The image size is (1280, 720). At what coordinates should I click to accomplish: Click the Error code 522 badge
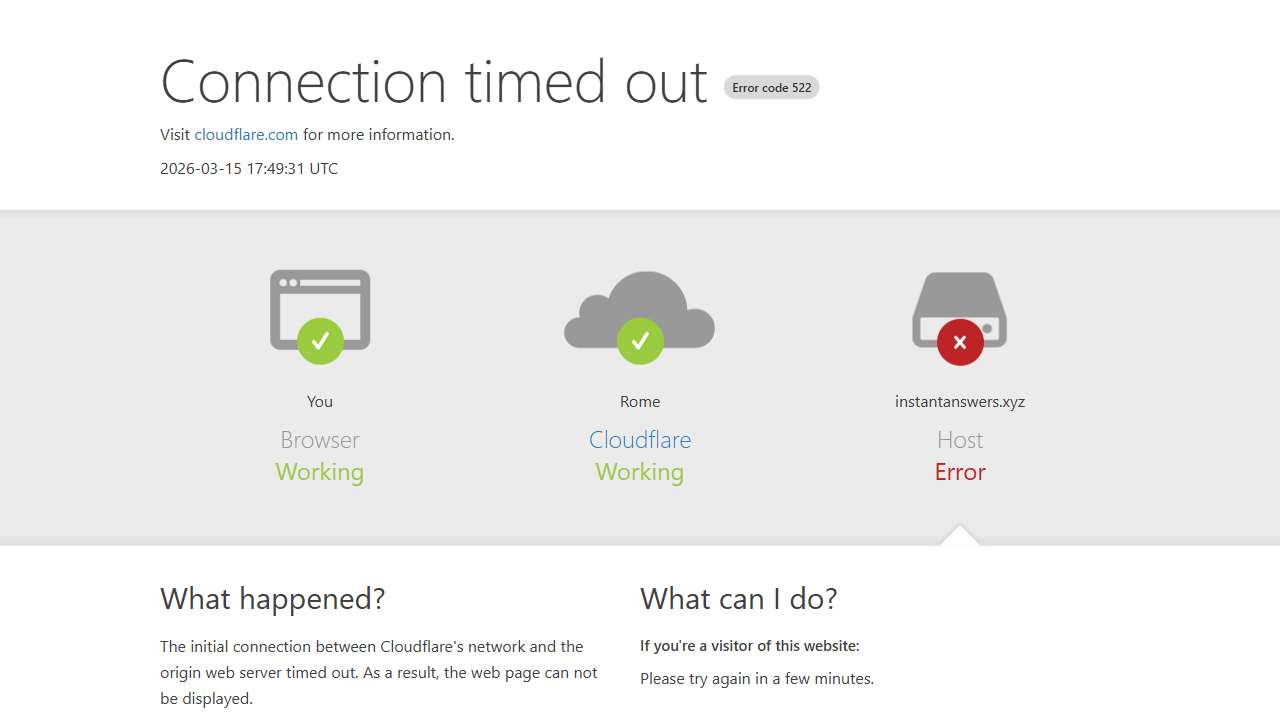coord(771,88)
